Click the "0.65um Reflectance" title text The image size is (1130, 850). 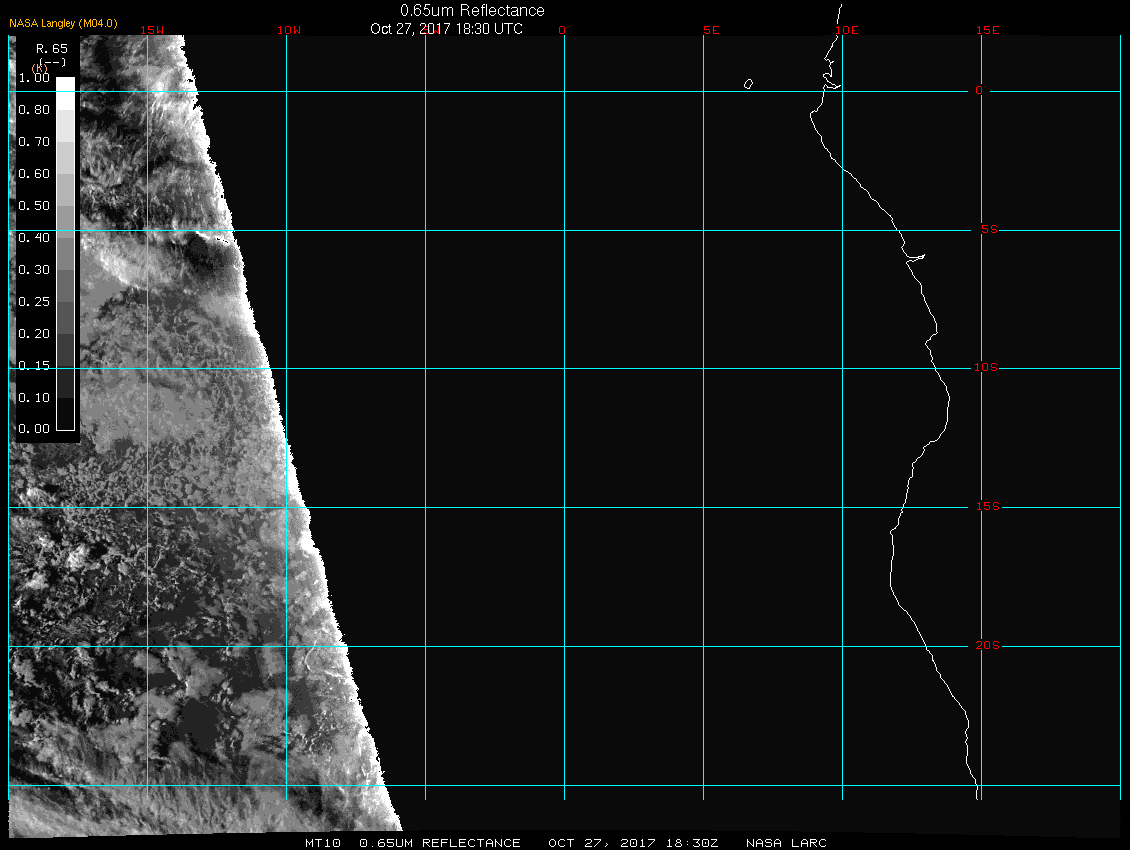pyautogui.click(x=472, y=10)
